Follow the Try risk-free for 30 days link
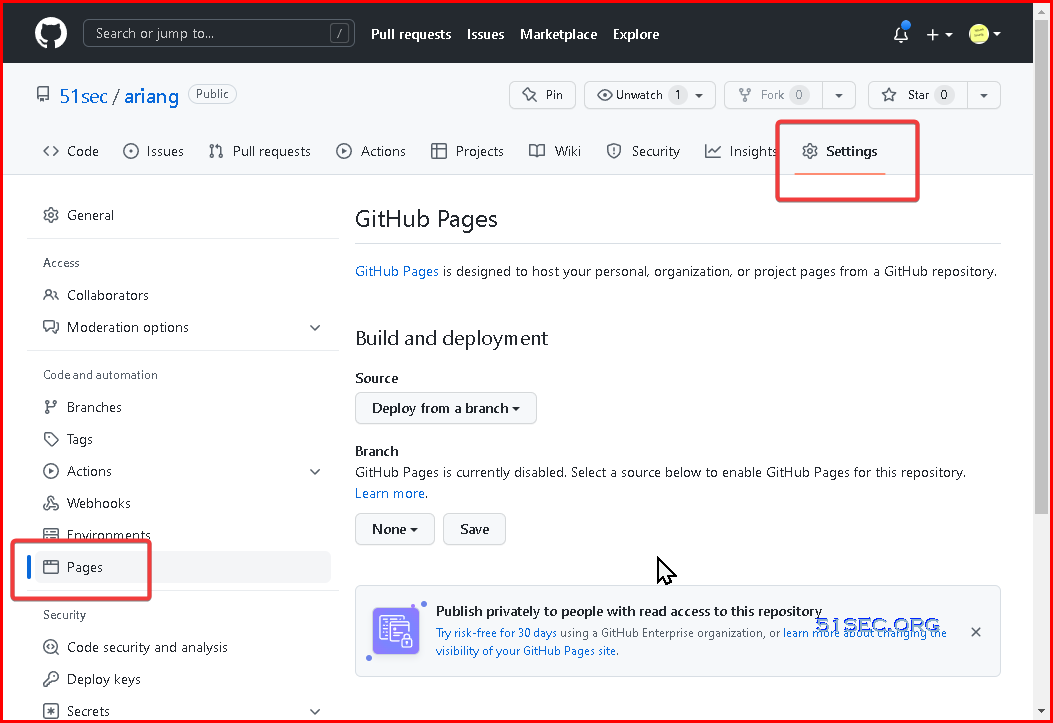 pos(496,632)
